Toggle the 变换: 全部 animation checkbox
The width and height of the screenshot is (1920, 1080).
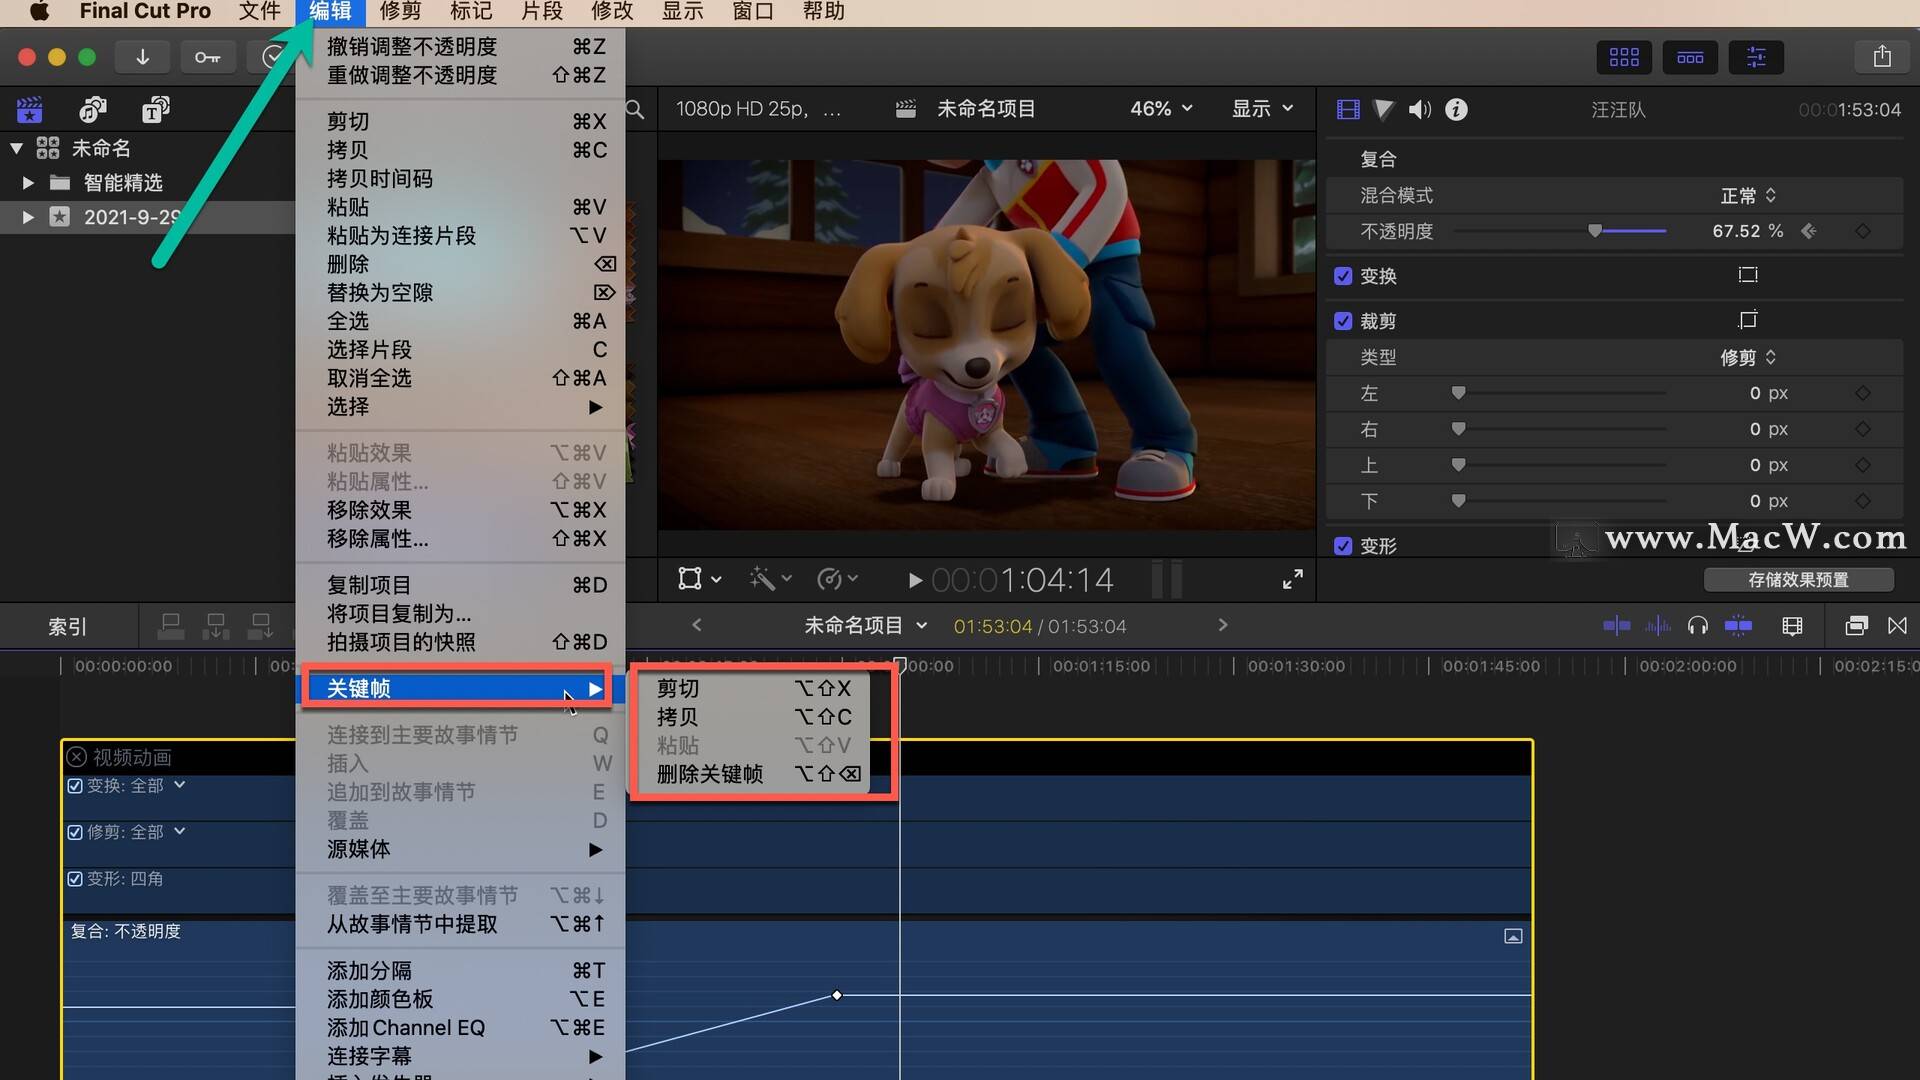coord(75,786)
